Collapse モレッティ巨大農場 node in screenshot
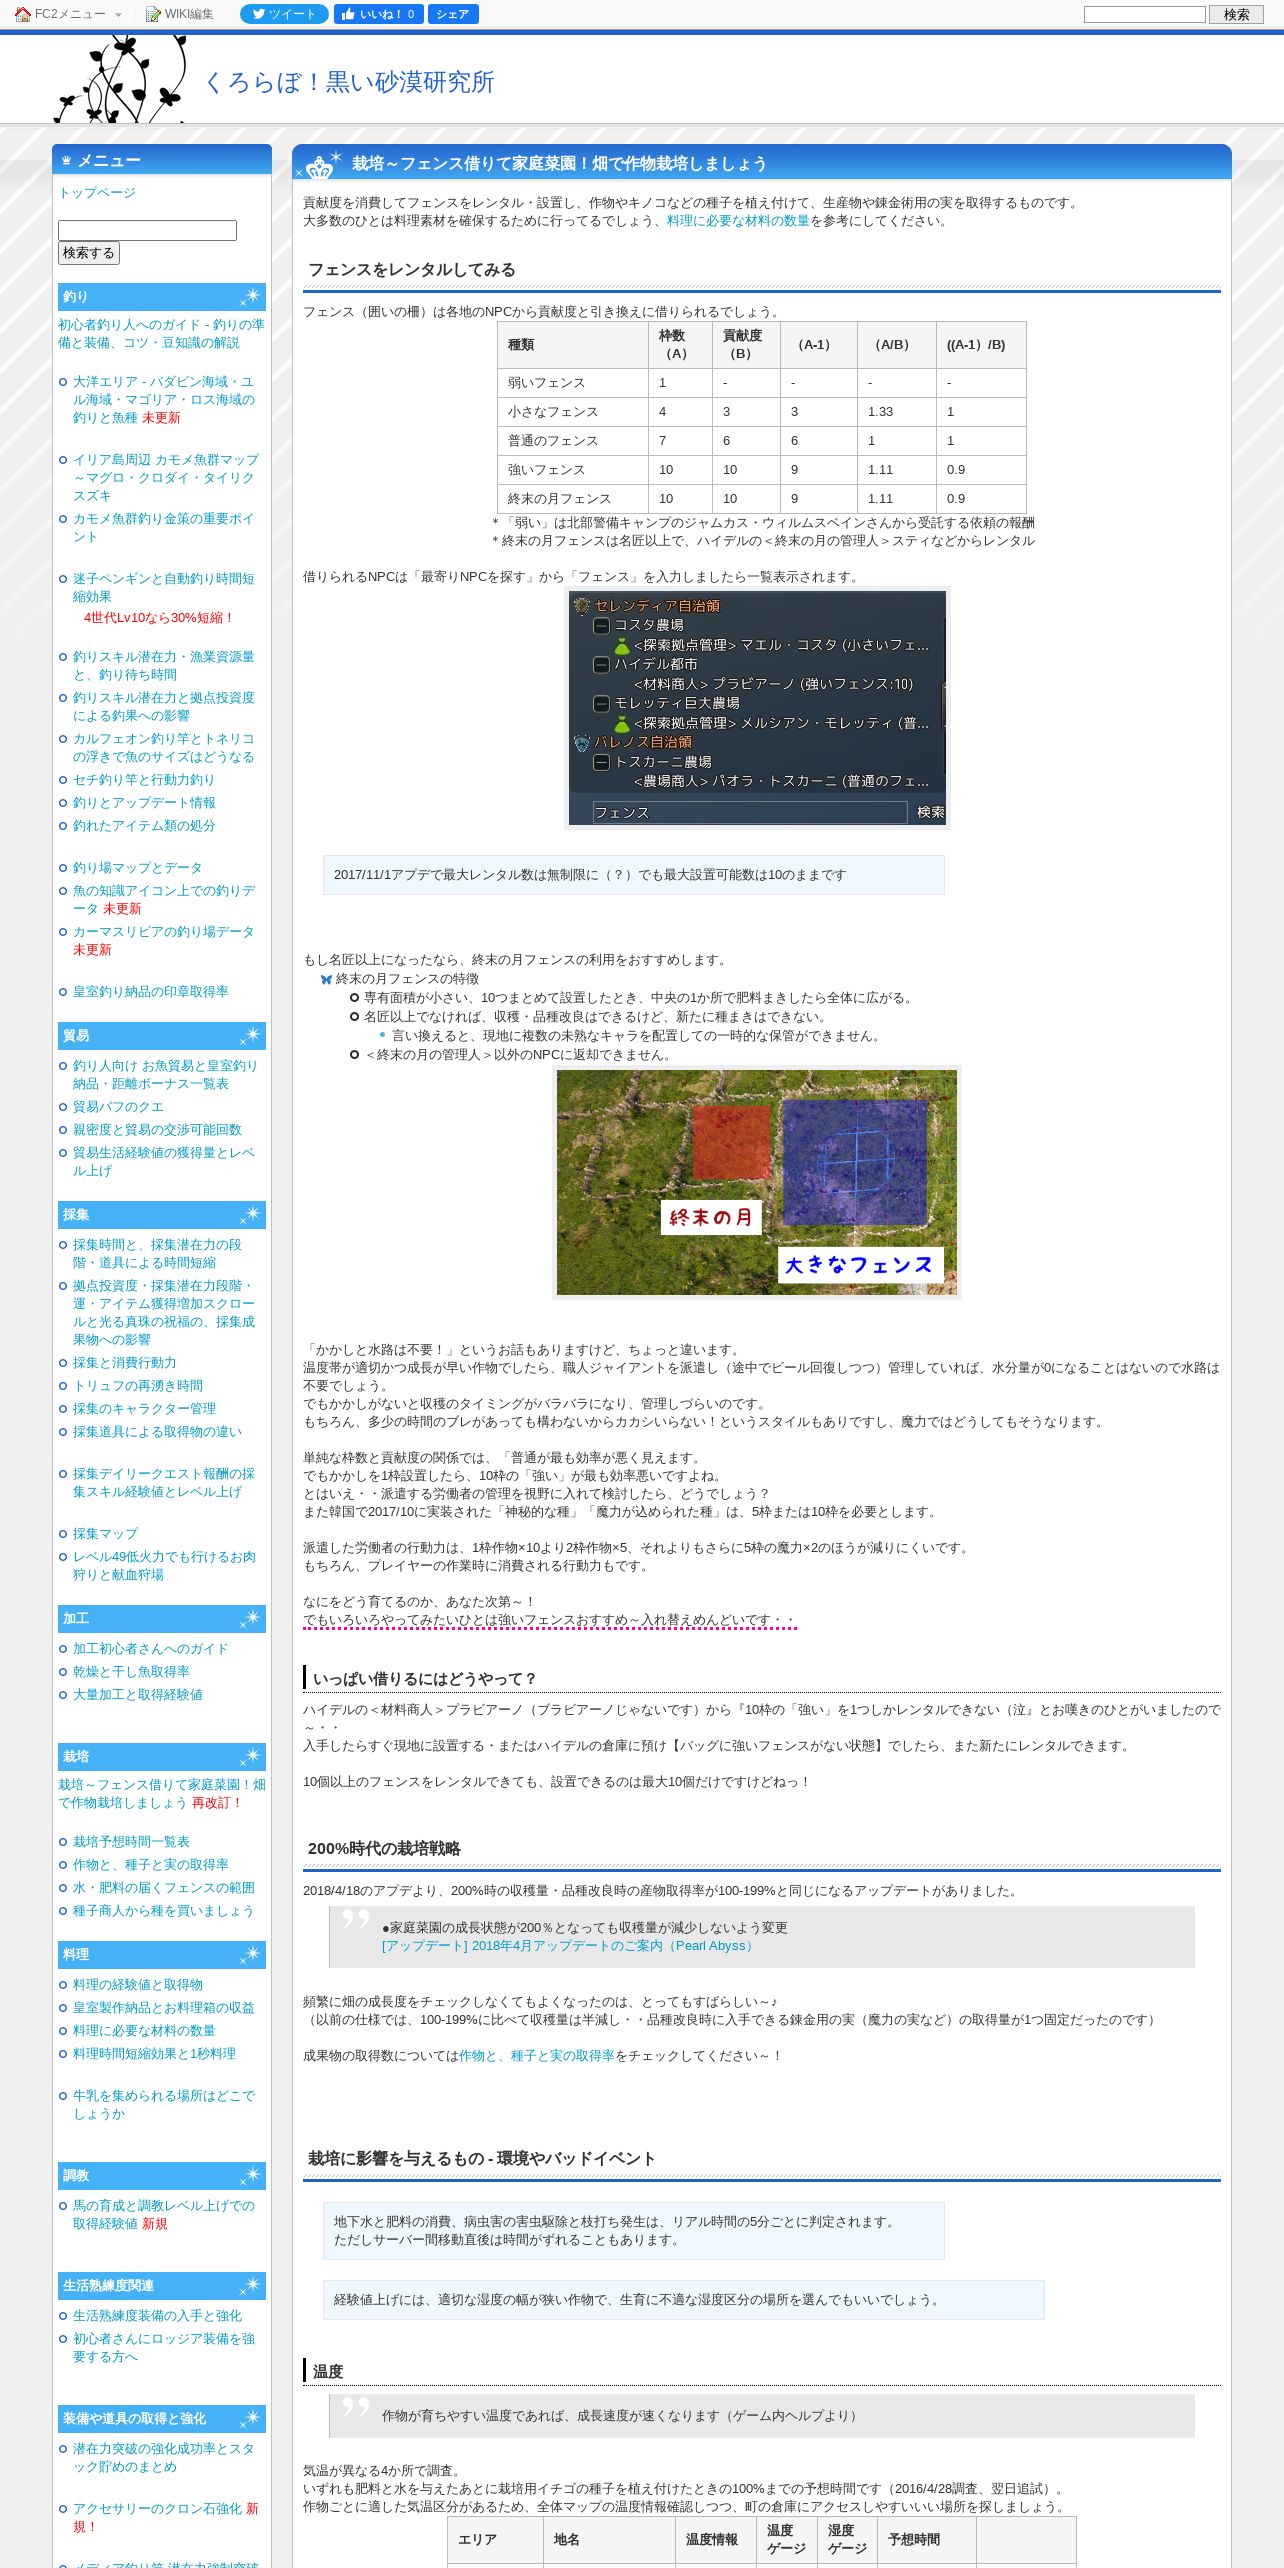1284x2568 pixels. tap(601, 703)
